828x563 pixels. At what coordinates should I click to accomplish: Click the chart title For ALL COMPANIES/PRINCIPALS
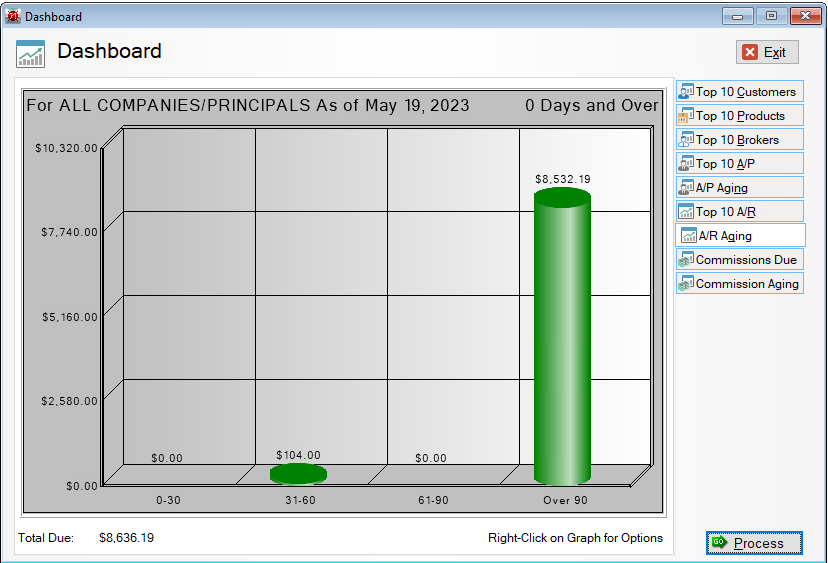(x=248, y=105)
